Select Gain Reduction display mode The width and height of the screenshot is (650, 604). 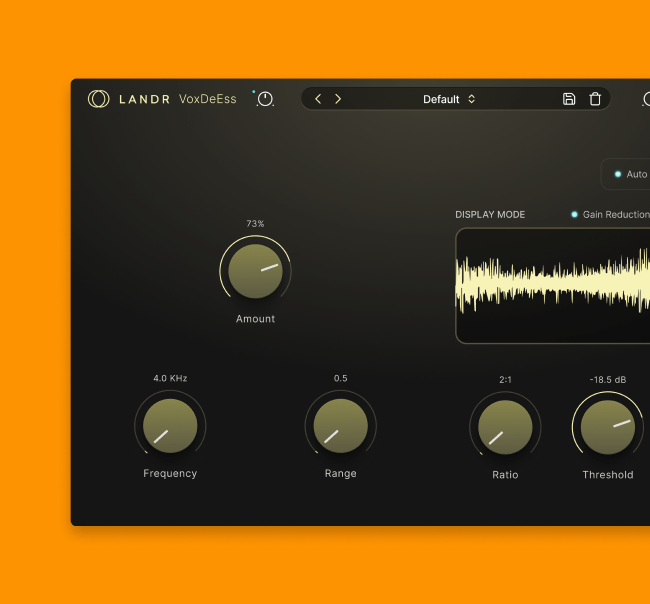coord(611,214)
